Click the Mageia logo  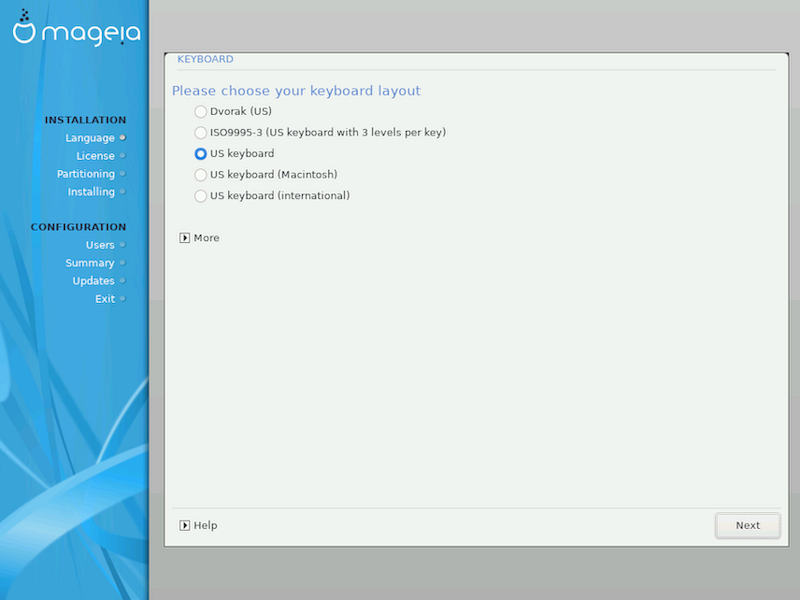77,29
